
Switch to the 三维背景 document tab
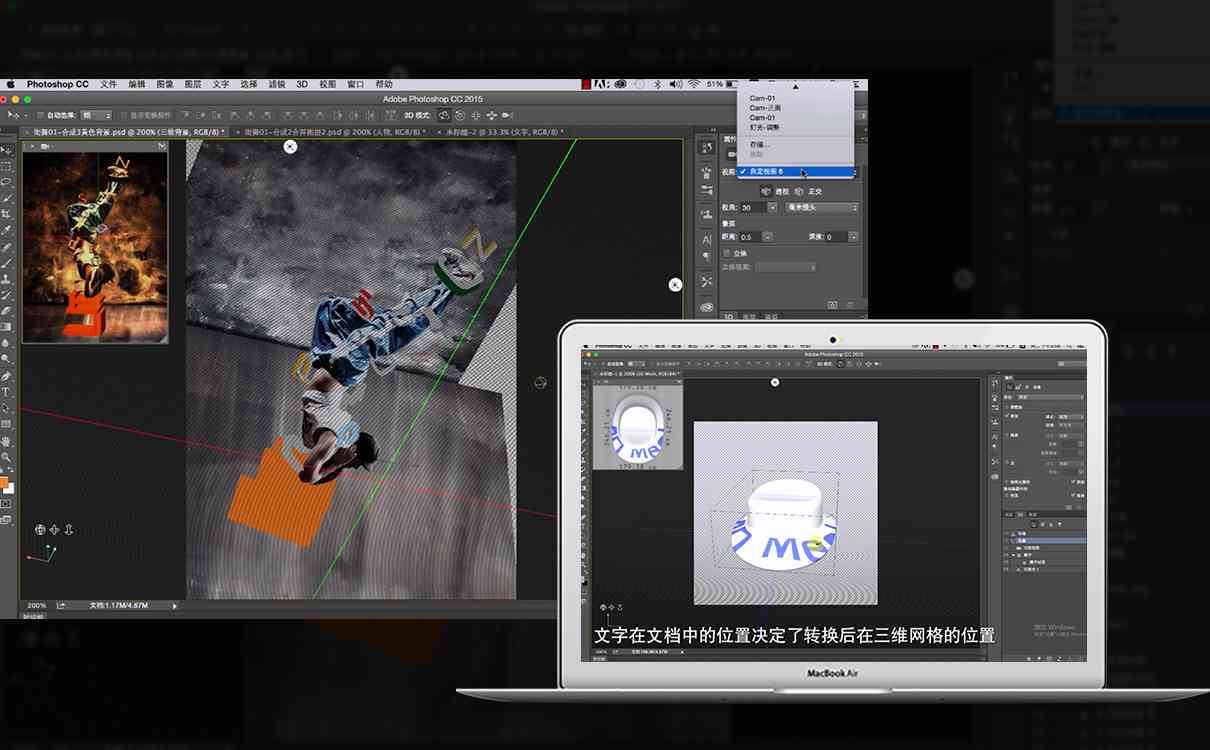pyautogui.click(x=126, y=132)
